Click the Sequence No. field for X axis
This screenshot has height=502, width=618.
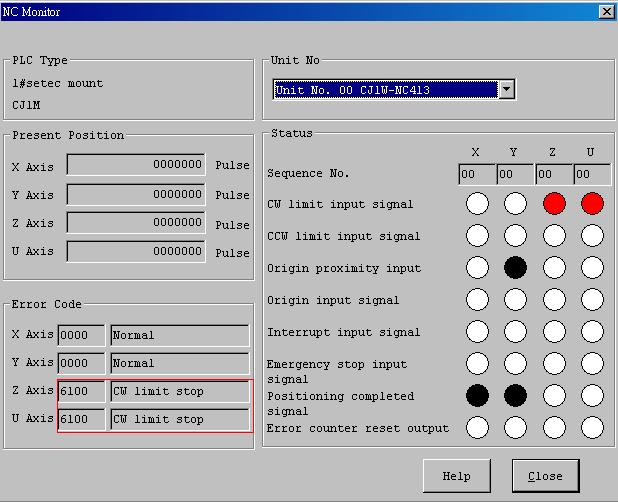pos(476,174)
